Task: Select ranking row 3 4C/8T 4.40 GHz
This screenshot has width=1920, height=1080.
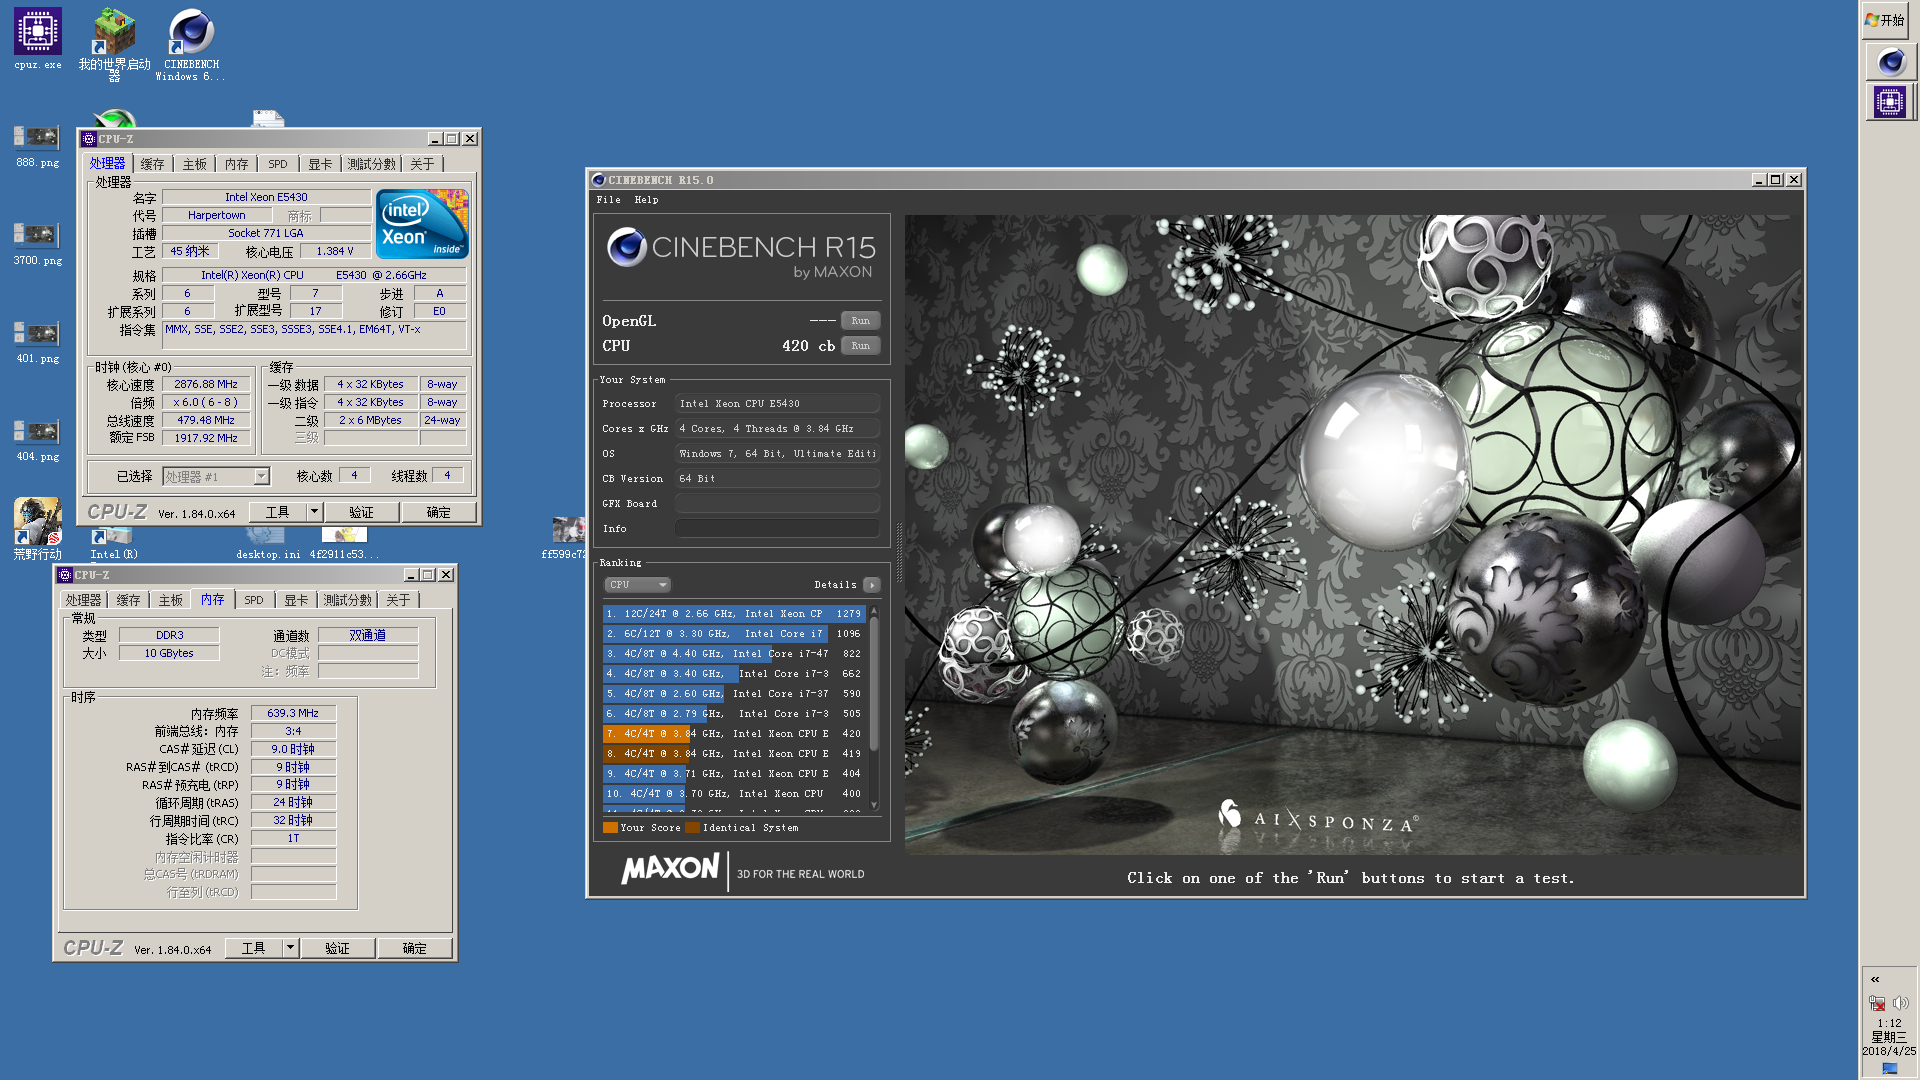Action: tap(734, 654)
